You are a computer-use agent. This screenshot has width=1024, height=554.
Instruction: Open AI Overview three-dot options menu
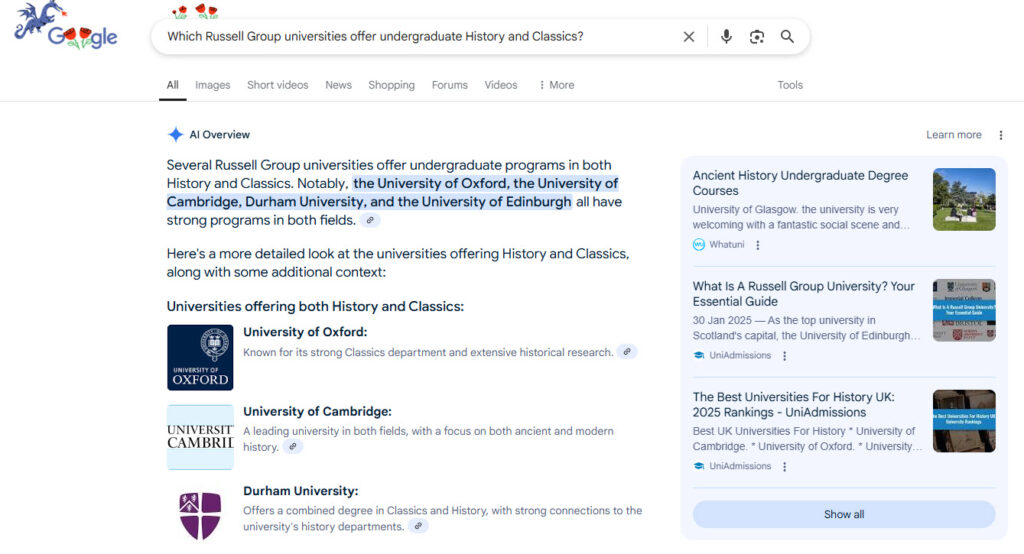(1000, 135)
